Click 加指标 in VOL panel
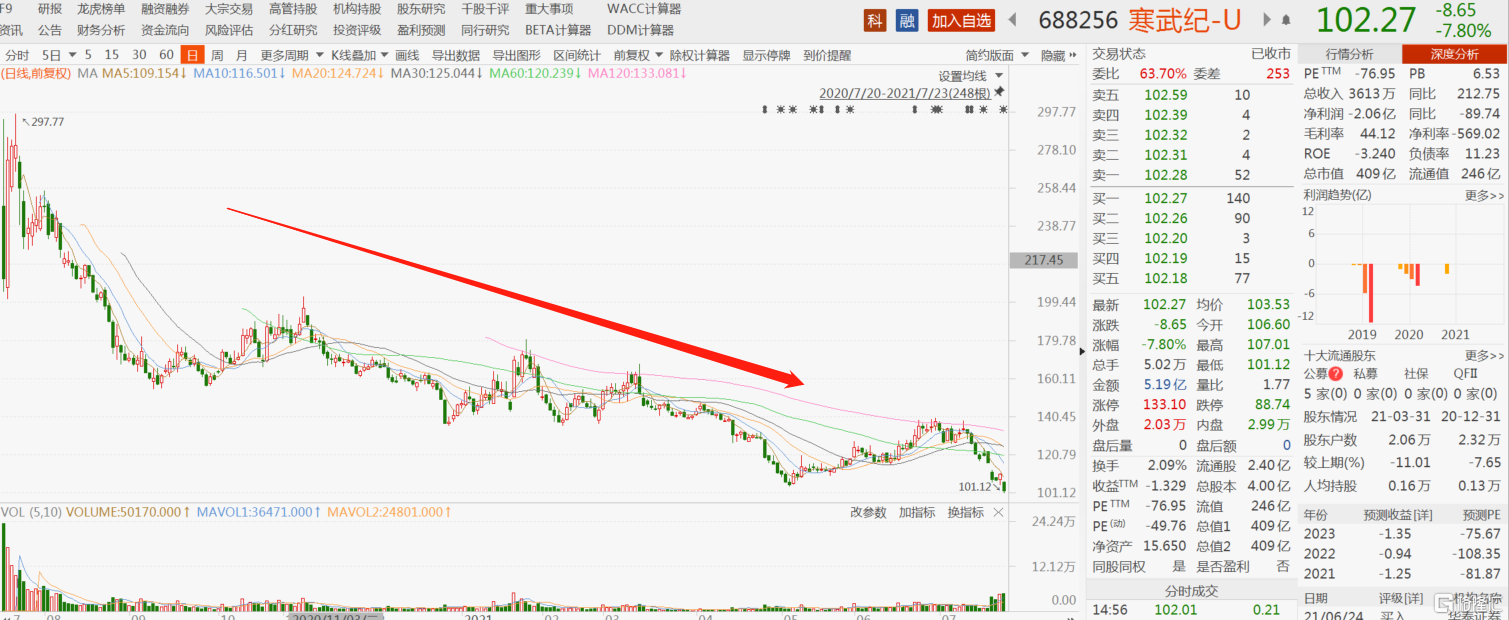 click(x=917, y=512)
